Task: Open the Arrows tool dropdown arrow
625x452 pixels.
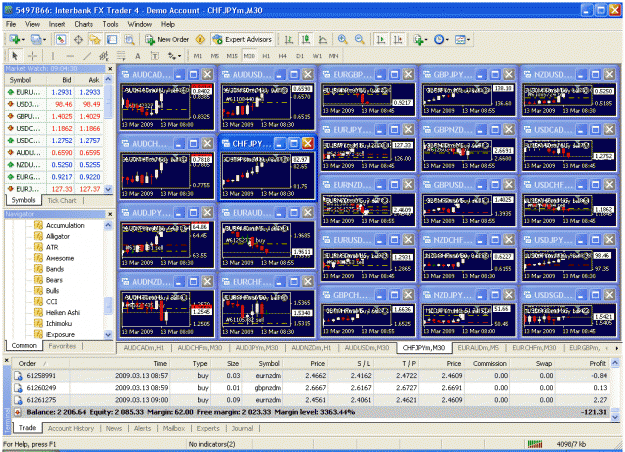Action: 180,56
